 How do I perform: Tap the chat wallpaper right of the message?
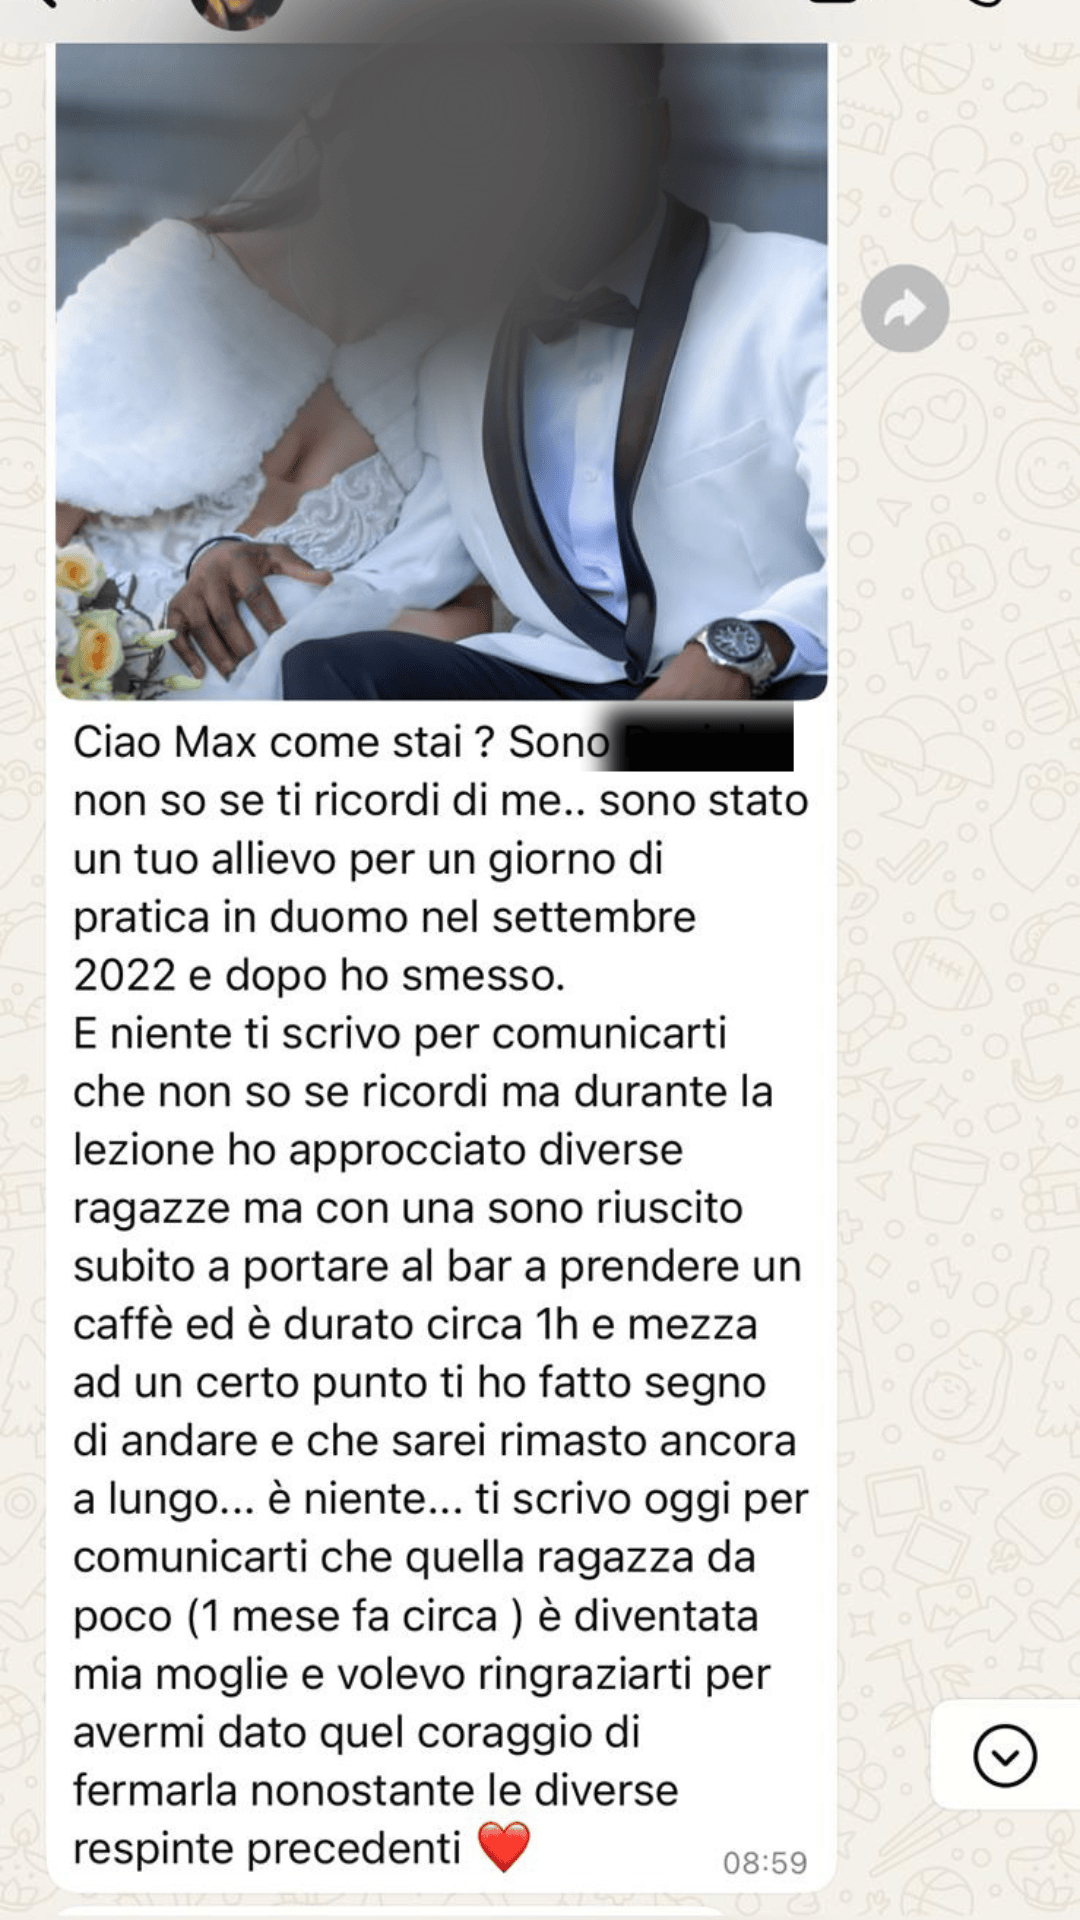tap(960, 1100)
